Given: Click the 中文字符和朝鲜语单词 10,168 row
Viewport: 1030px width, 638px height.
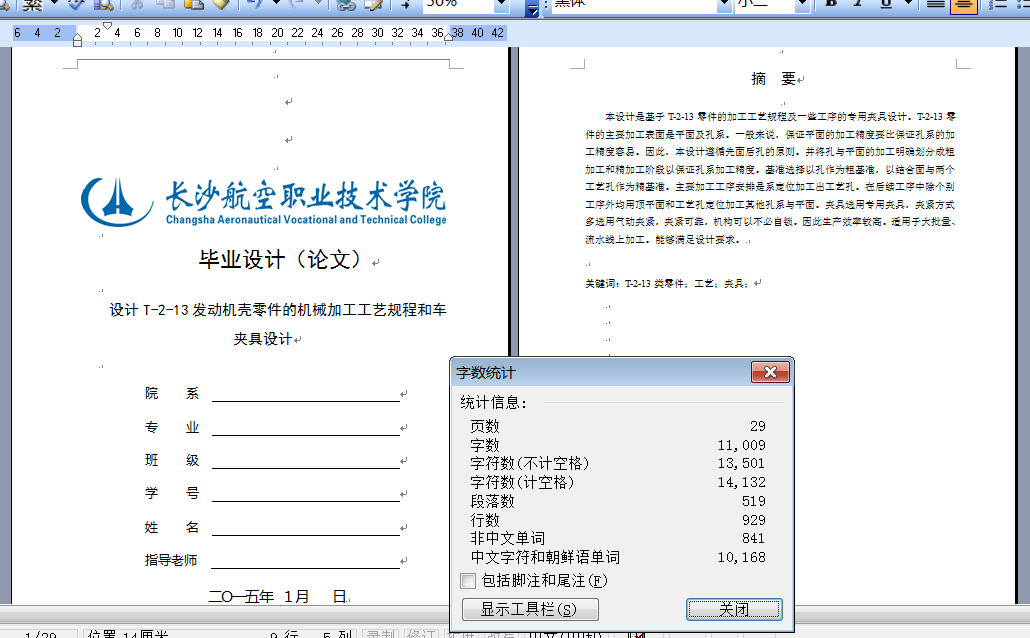Looking at the screenshot, I should pyautogui.click(x=617, y=558).
